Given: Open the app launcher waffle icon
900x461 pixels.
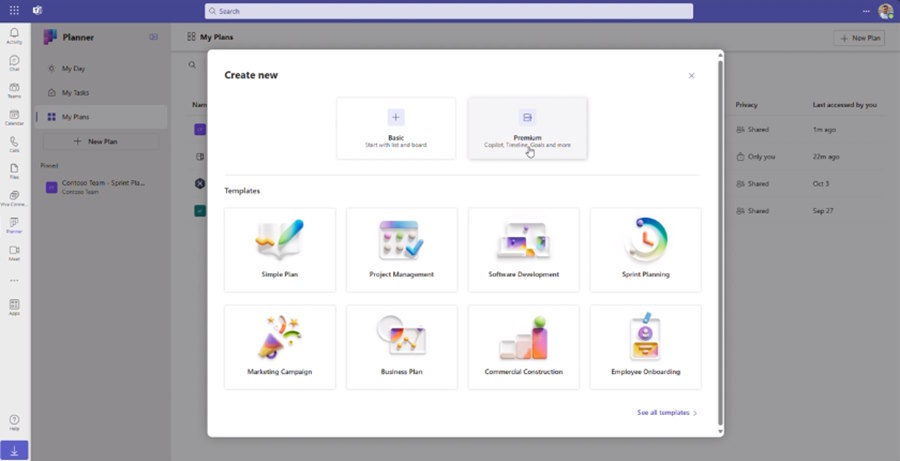Looking at the screenshot, I should [x=14, y=10].
